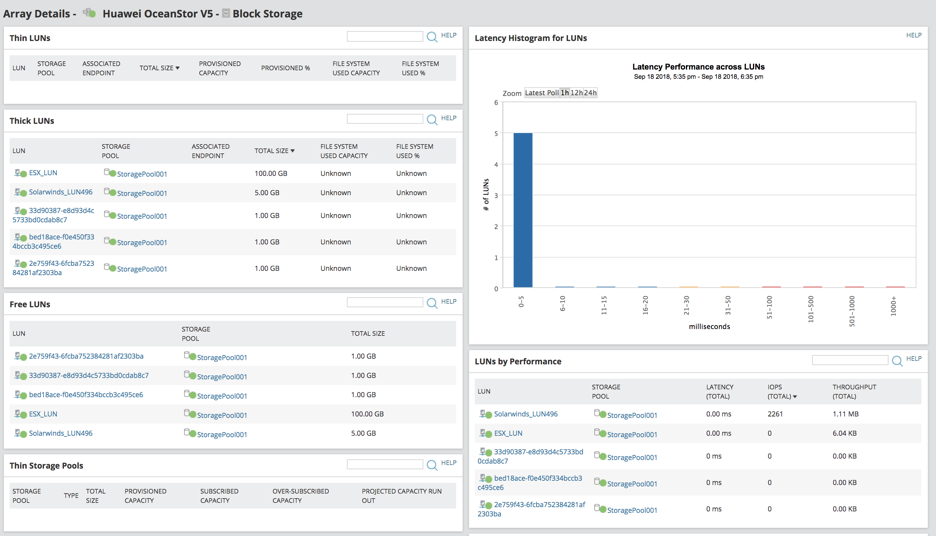Click the Block Storage icon in page title
This screenshot has width=936, height=536.
pos(226,14)
